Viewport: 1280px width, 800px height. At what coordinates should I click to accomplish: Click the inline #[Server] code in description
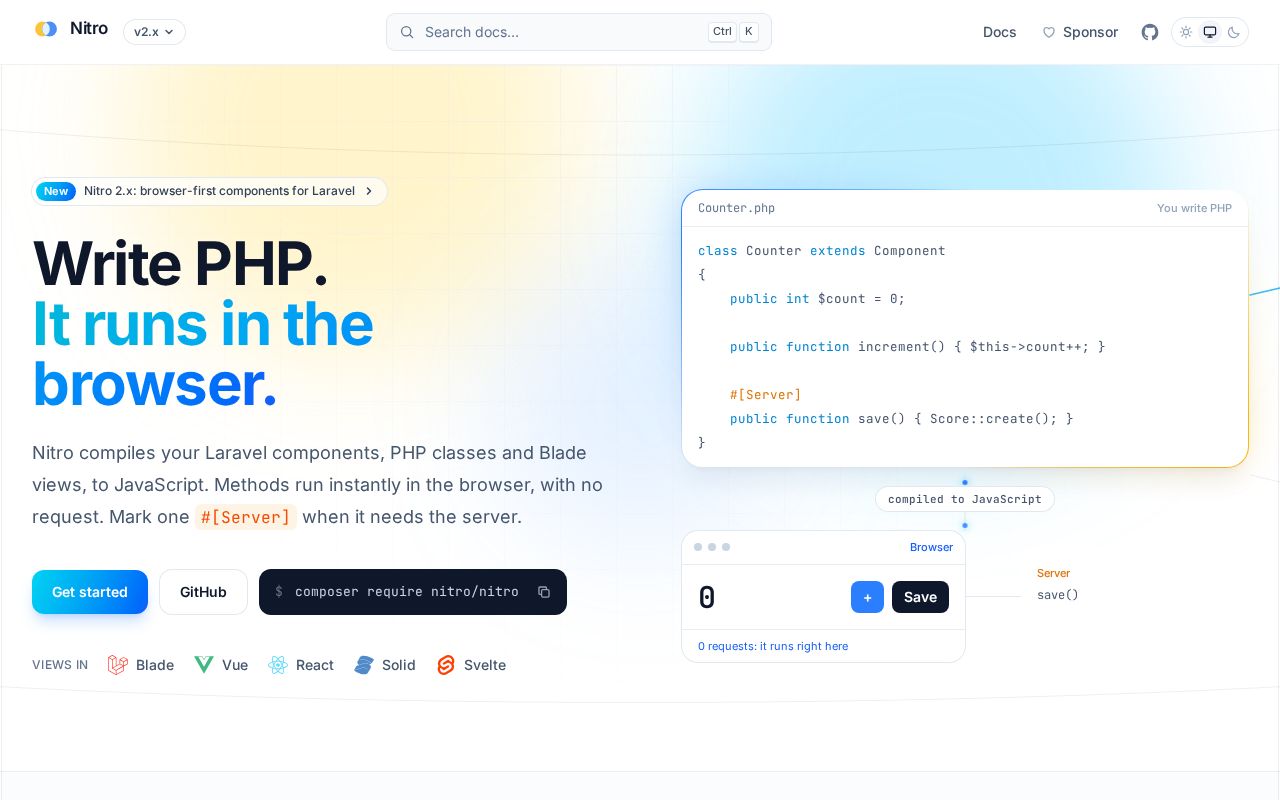click(x=245, y=517)
